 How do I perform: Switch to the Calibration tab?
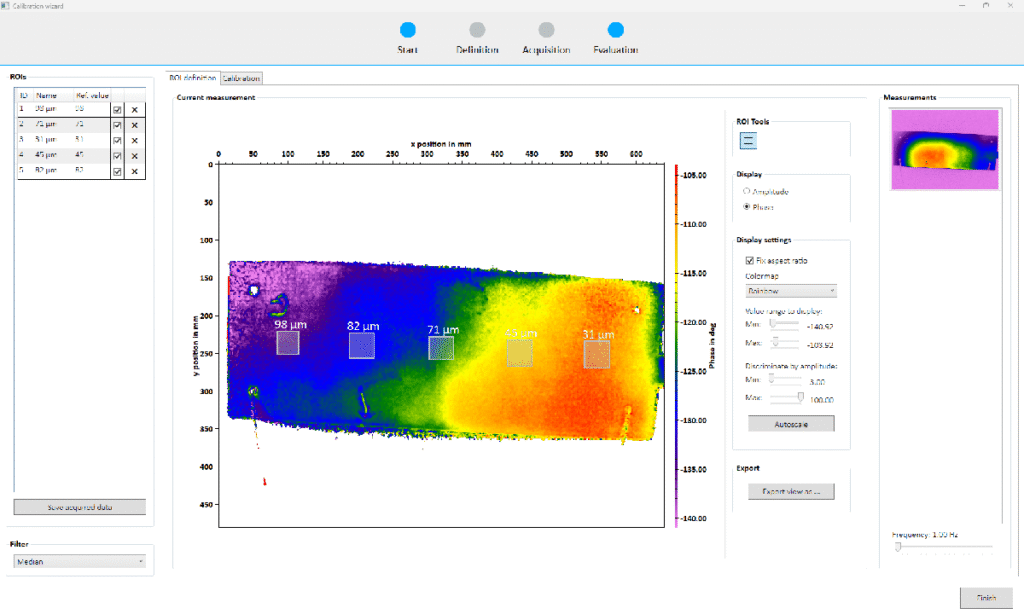tap(242, 78)
